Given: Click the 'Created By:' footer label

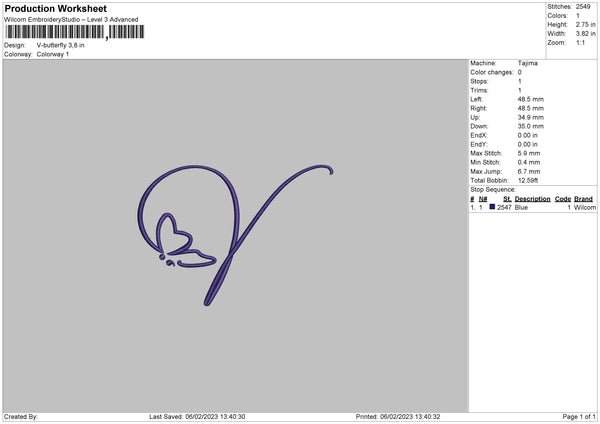Looking at the screenshot, I should tap(21, 417).
